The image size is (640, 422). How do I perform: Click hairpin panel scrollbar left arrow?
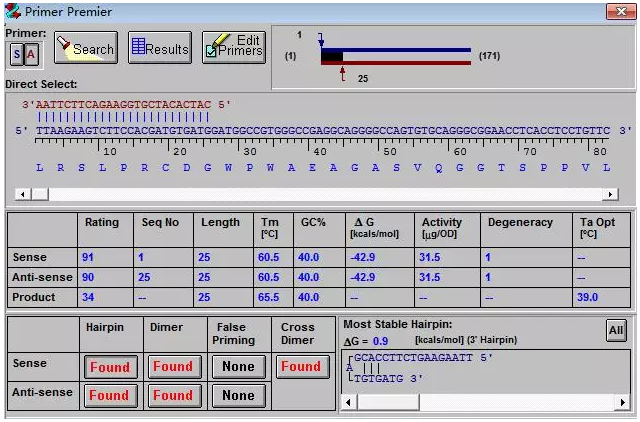pyautogui.click(x=349, y=402)
